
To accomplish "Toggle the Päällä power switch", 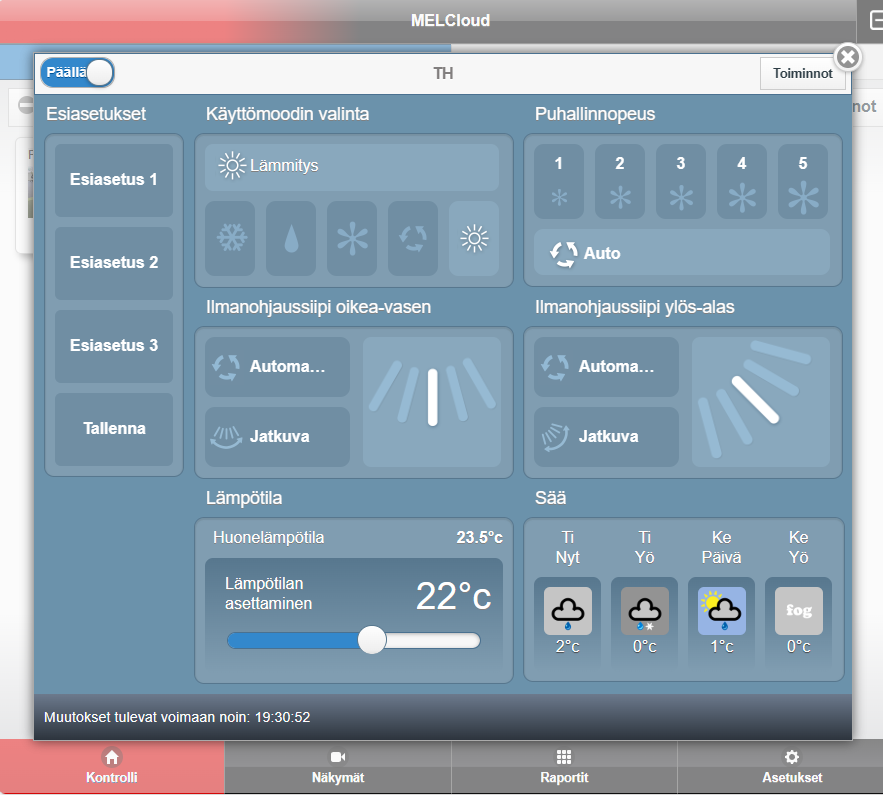I will 78,73.
